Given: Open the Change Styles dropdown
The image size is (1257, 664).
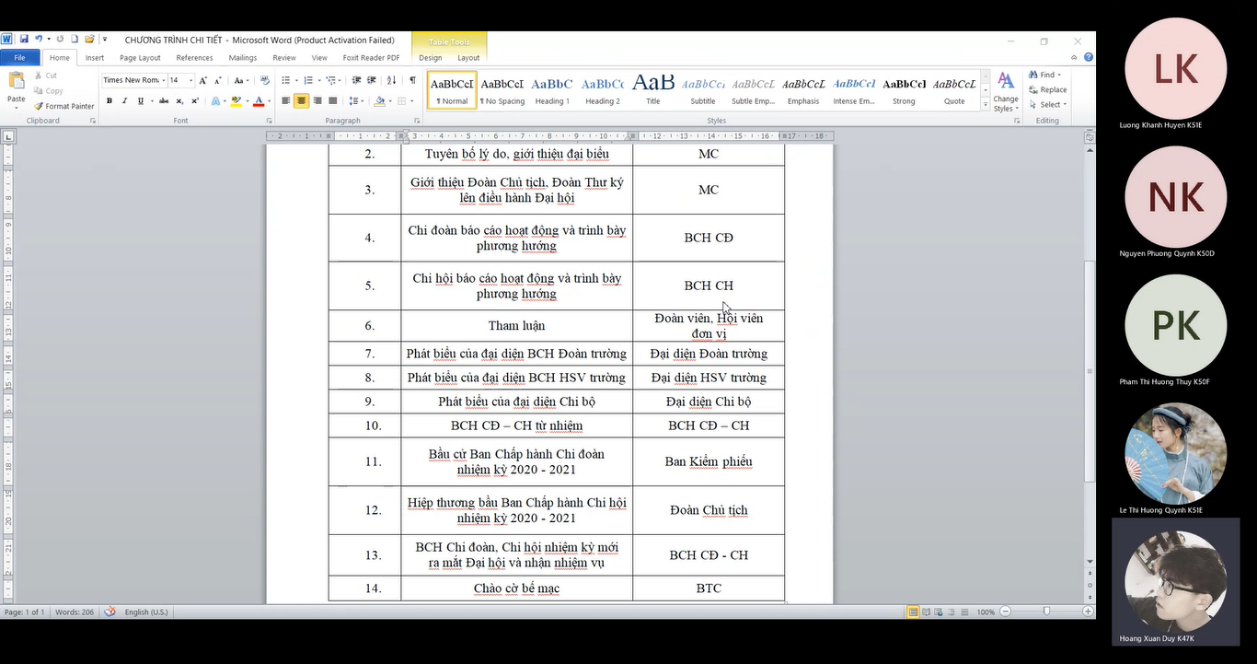Looking at the screenshot, I should (1006, 92).
